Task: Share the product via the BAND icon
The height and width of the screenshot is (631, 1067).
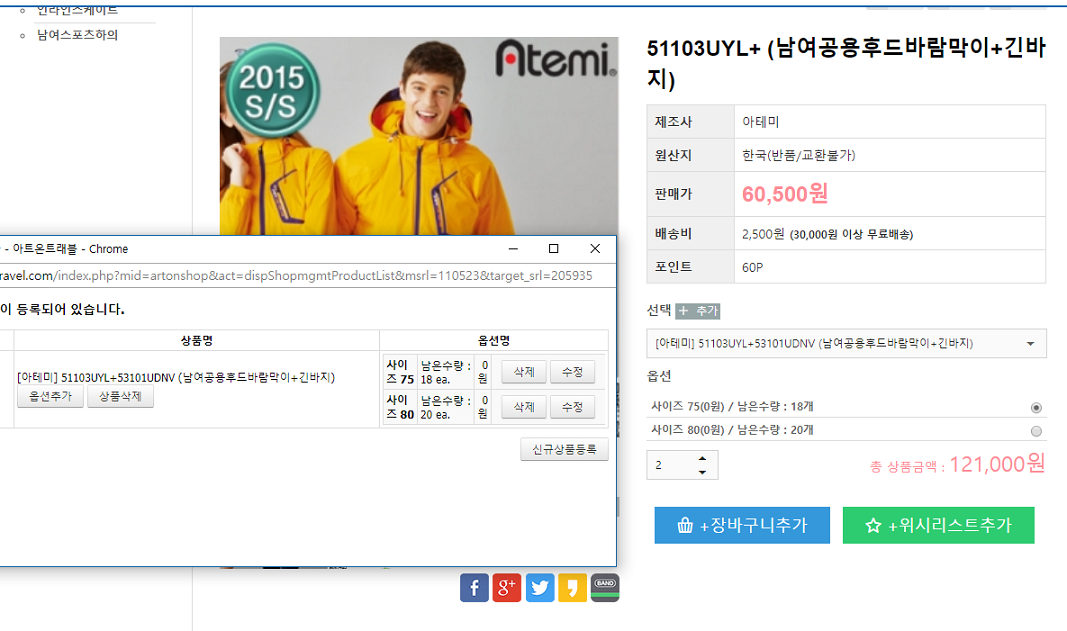Action: (x=605, y=587)
